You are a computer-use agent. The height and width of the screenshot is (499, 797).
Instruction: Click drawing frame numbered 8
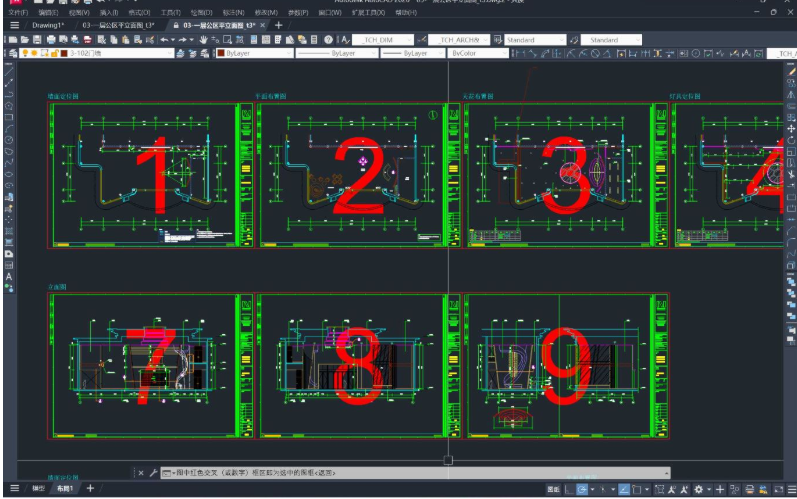click(358, 366)
